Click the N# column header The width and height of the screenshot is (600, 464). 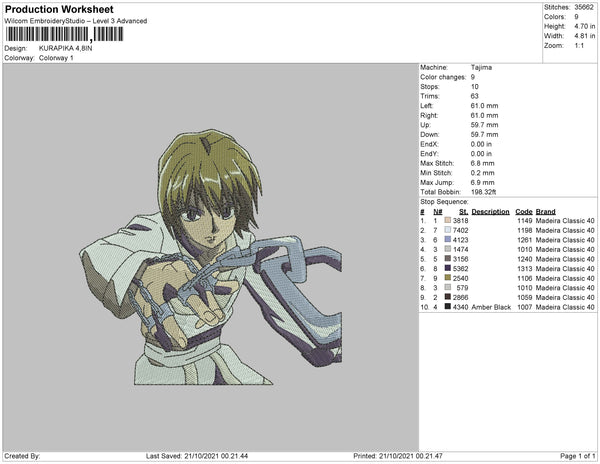pos(438,212)
